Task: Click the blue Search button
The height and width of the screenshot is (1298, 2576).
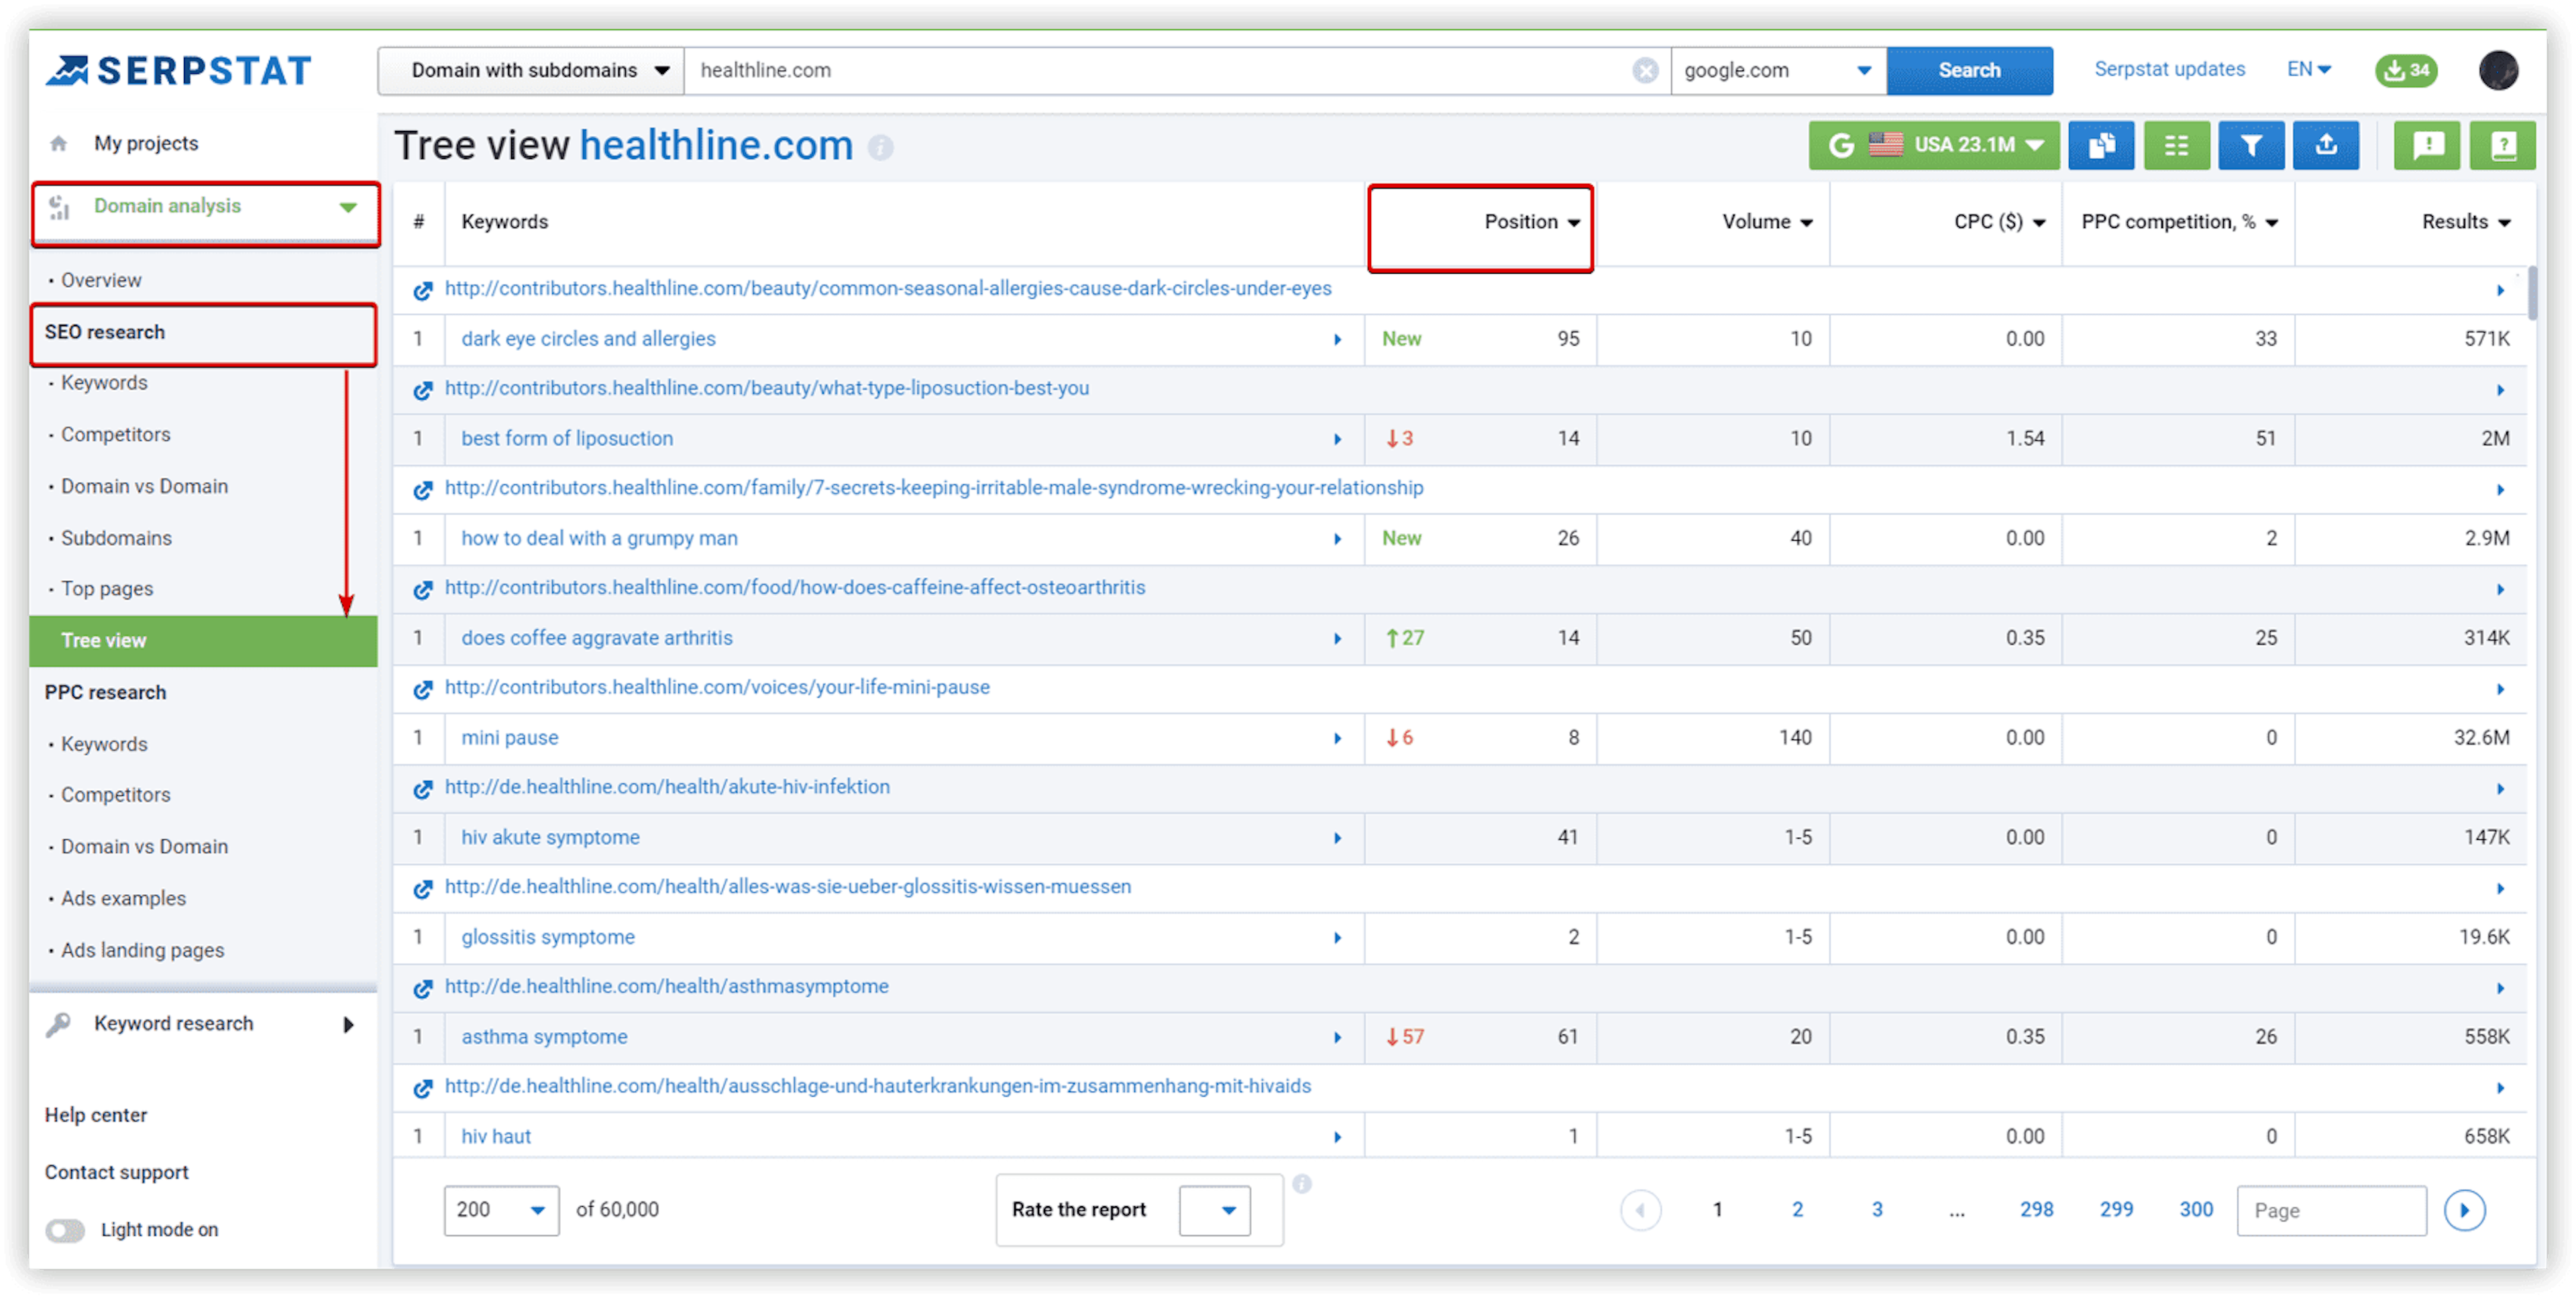Action: coord(1969,71)
